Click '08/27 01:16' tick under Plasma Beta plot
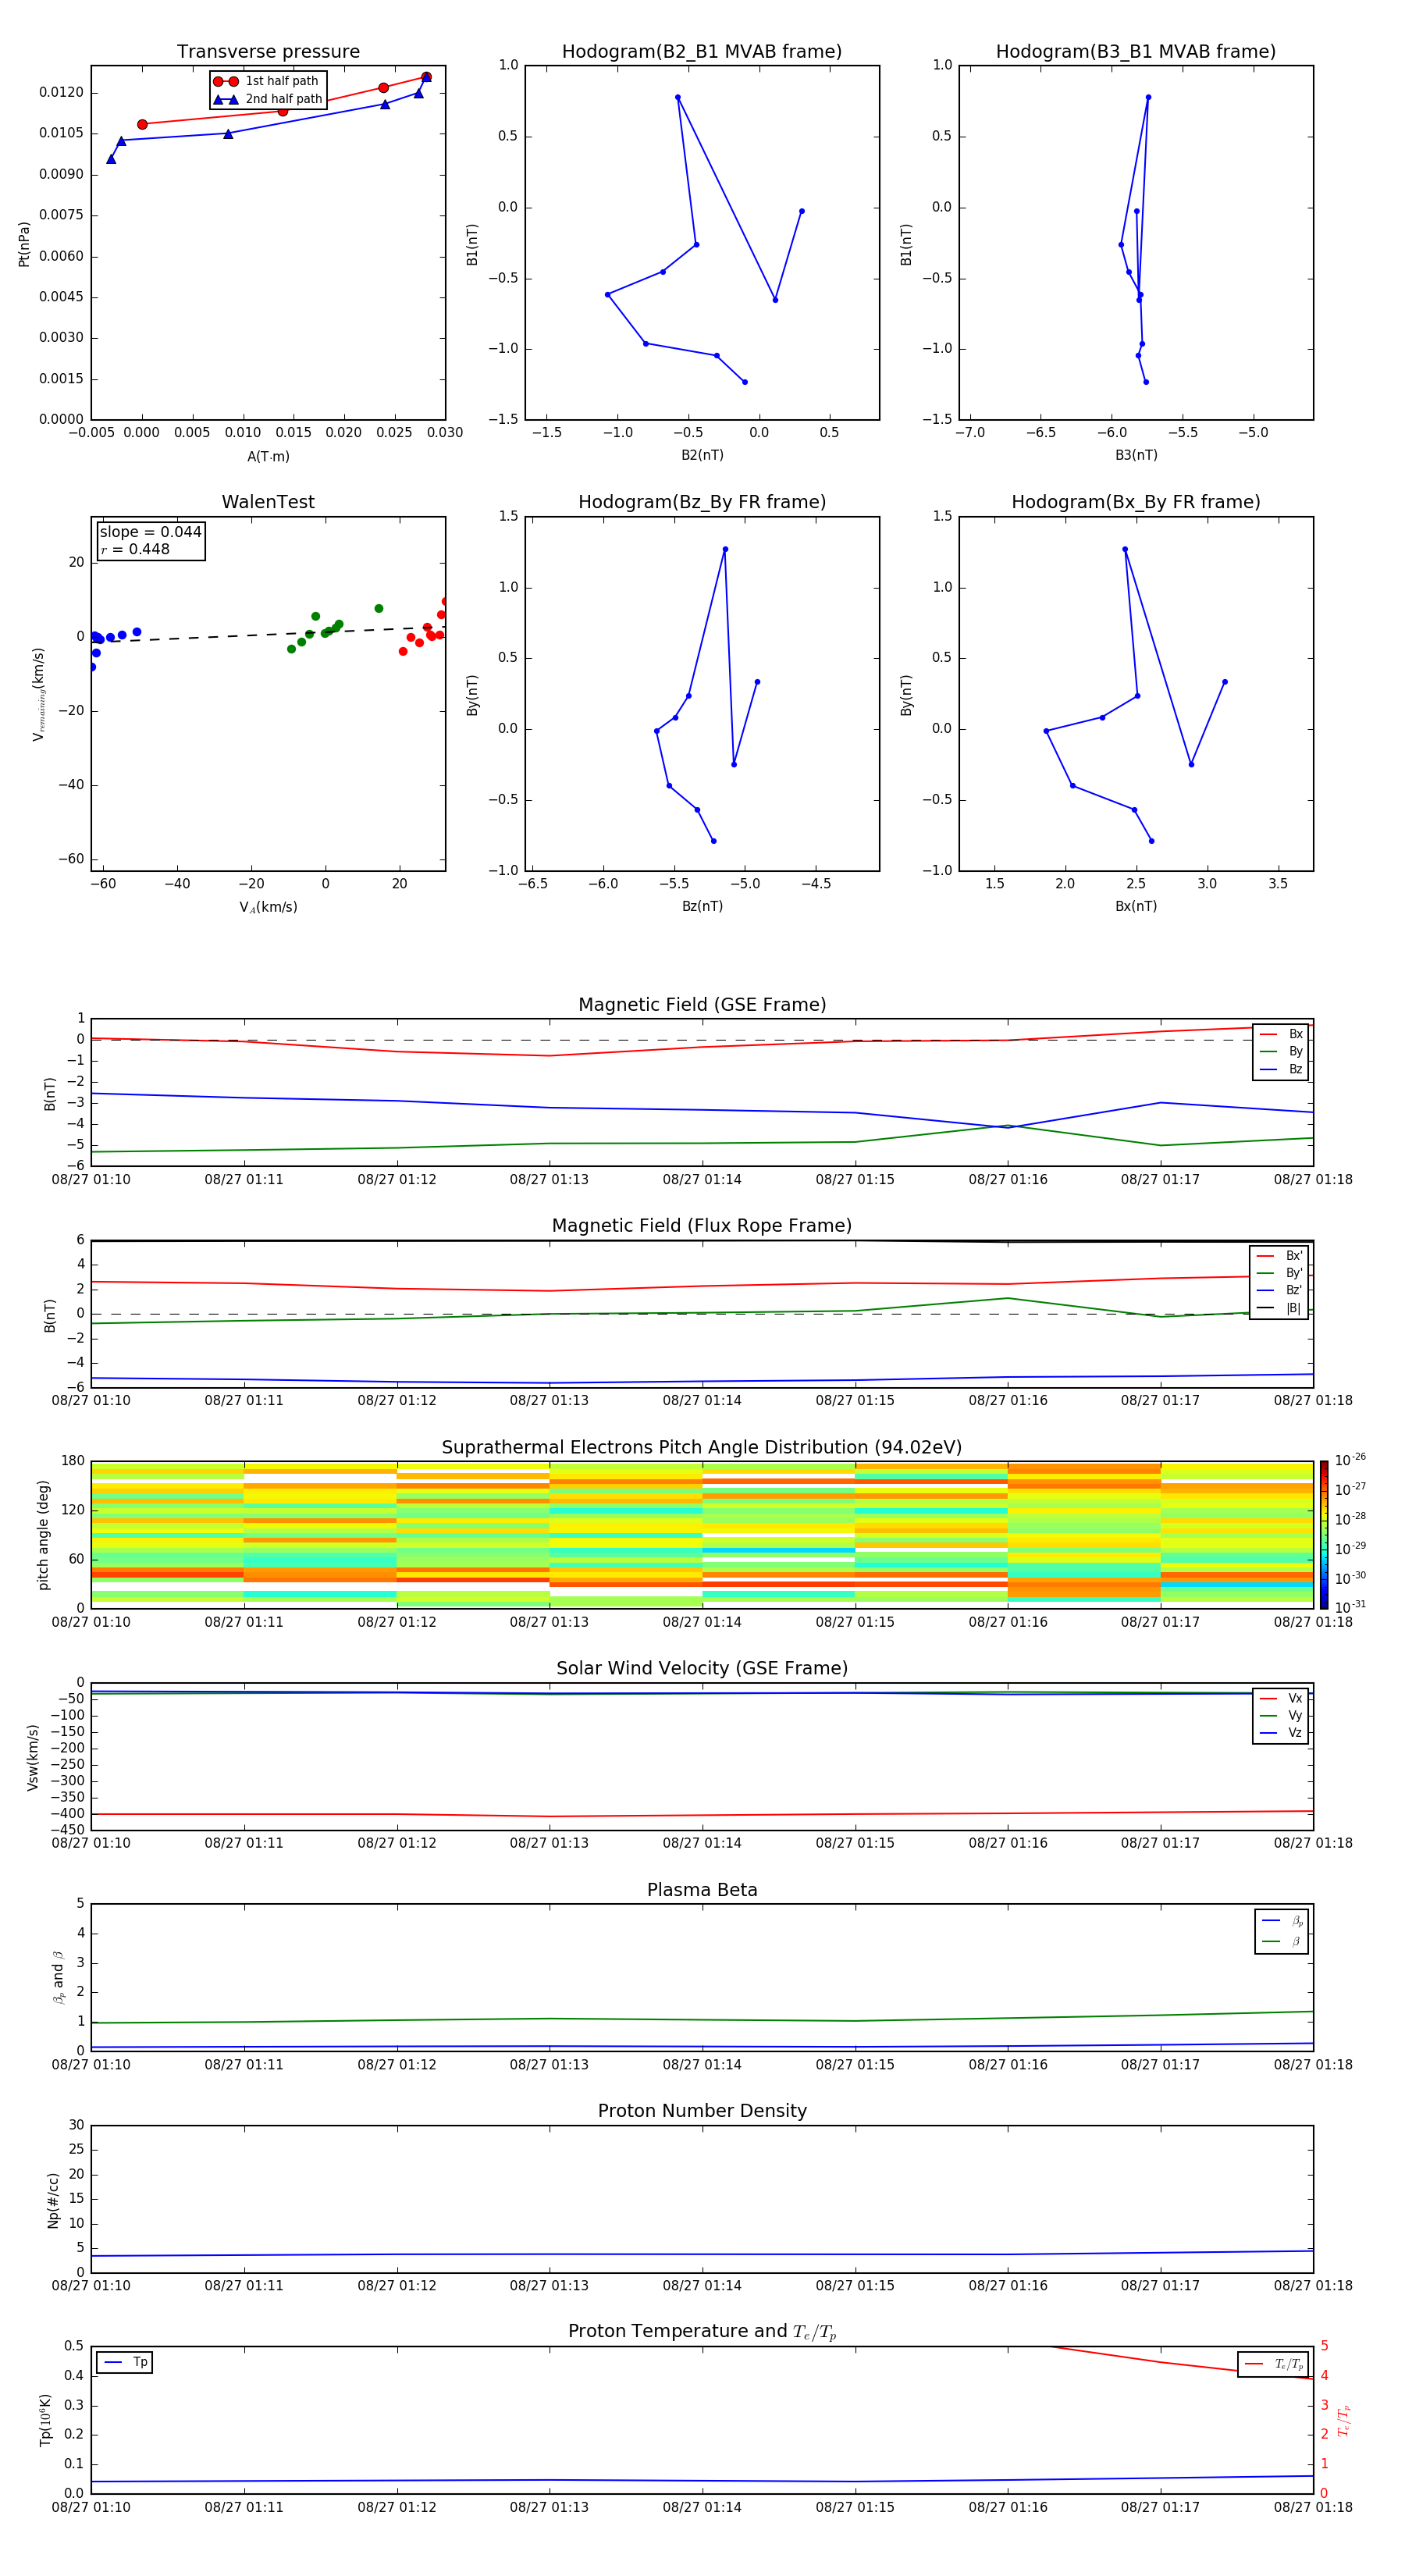This screenshot has height=2576, width=1405. 1007,2065
